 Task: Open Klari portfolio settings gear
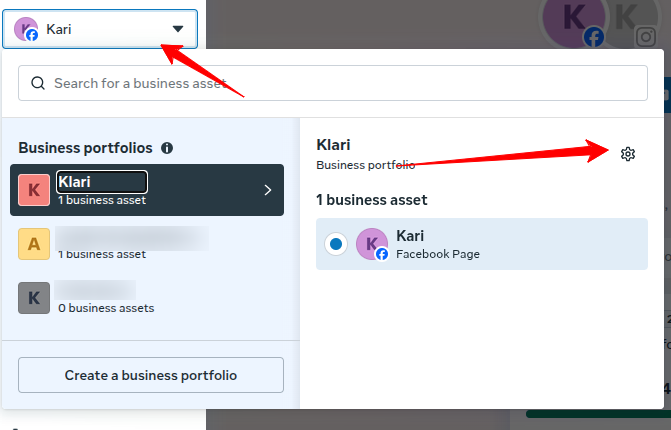(x=628, y=154)
